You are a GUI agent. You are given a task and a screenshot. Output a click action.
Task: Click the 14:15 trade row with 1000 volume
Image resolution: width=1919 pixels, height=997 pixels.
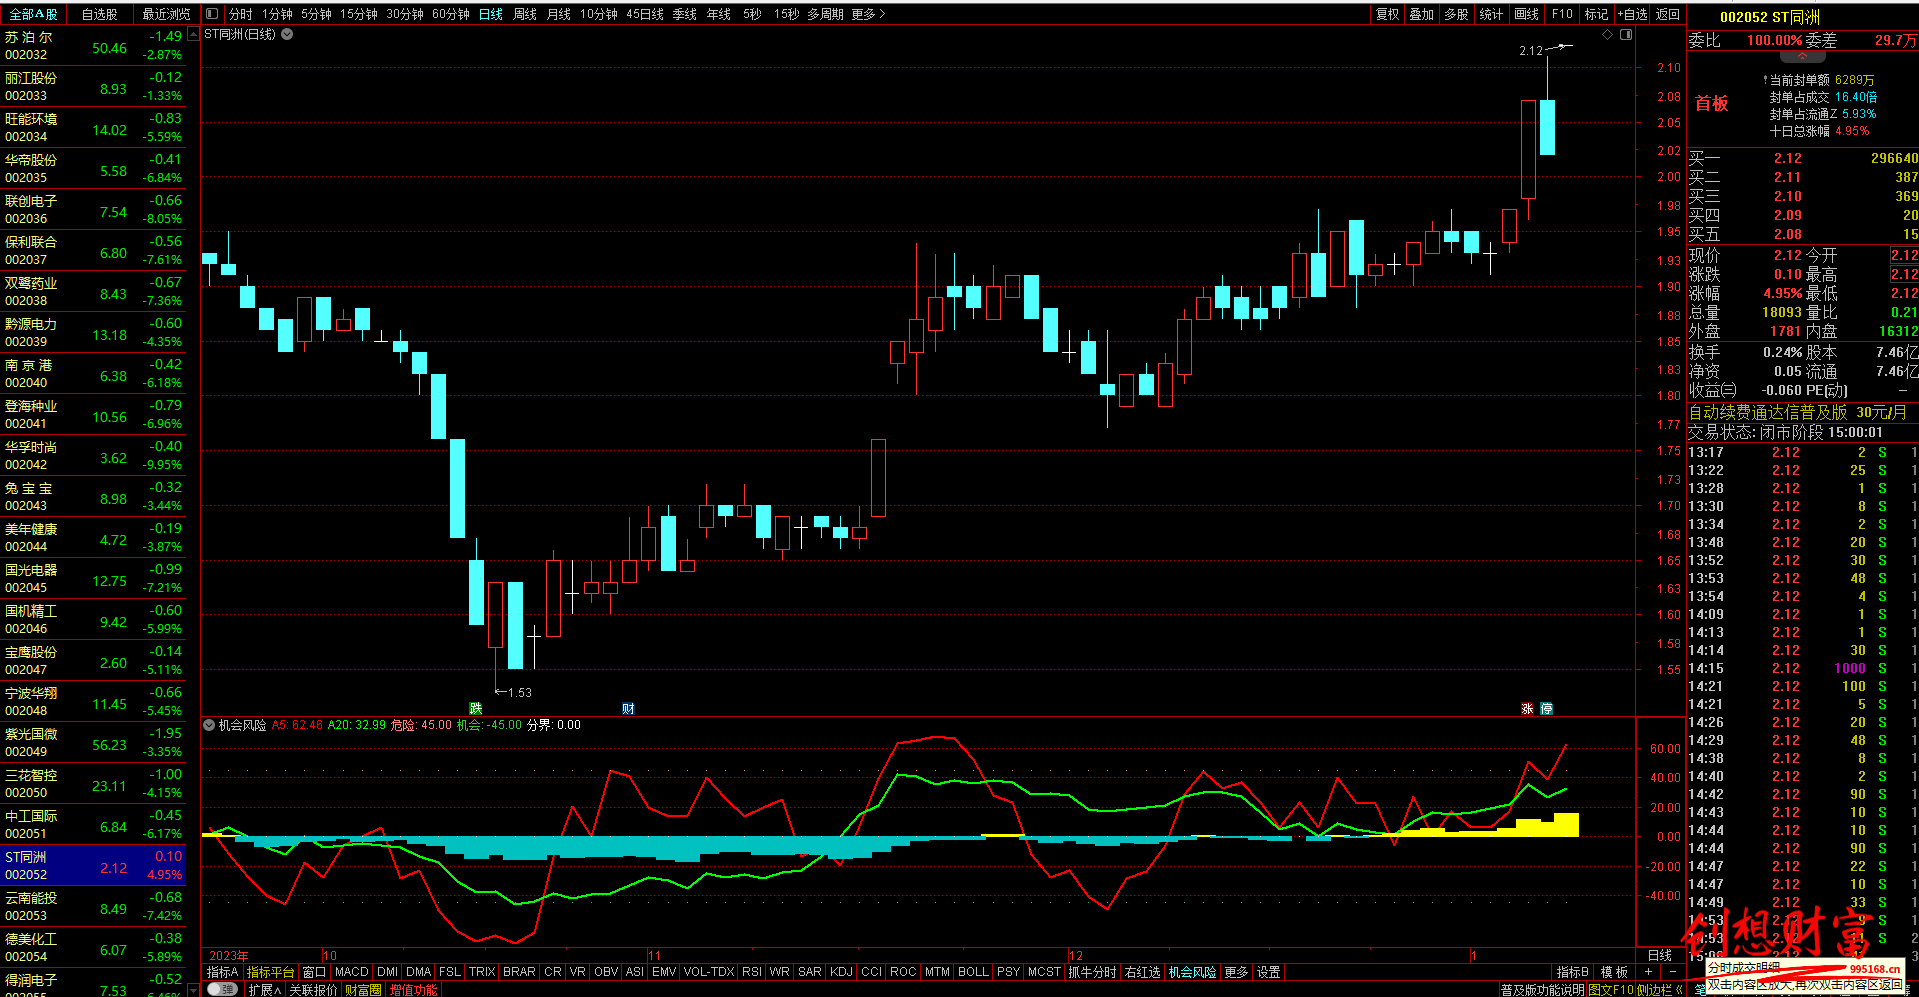point(1803,668)
